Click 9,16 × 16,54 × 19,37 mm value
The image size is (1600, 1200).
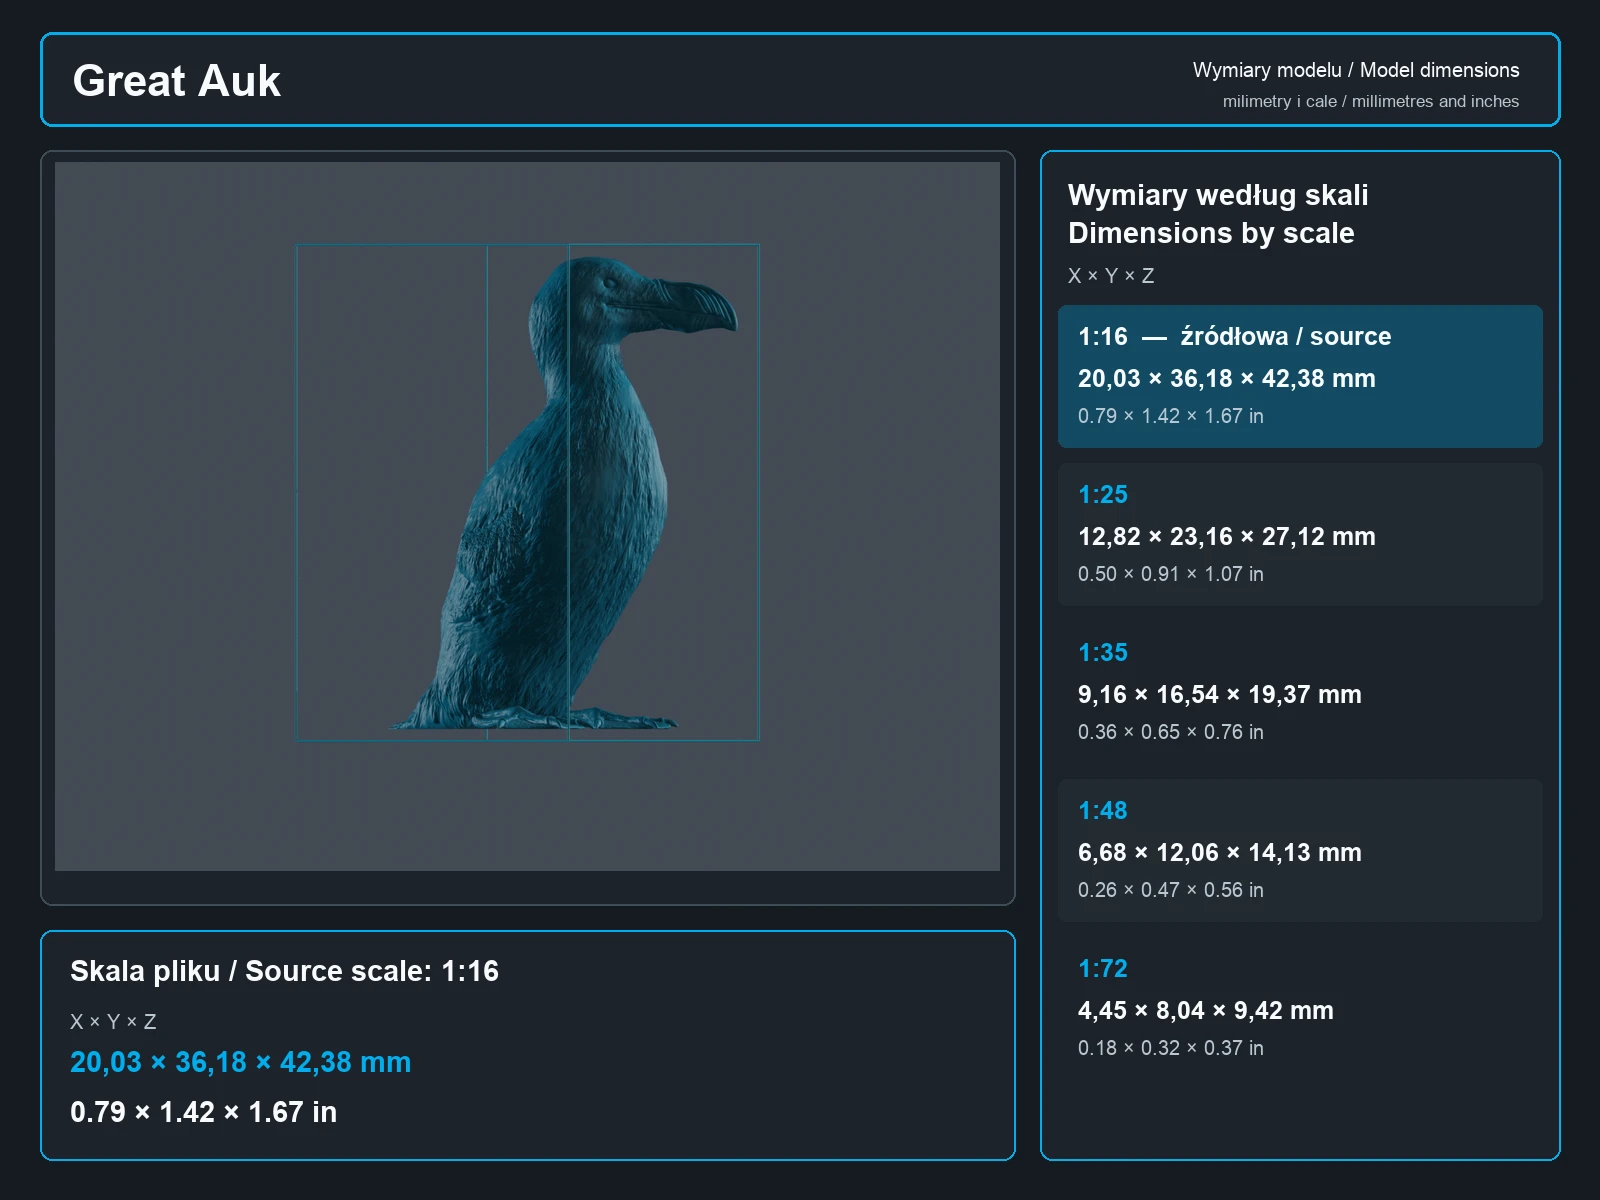(x=1219, y=695)
